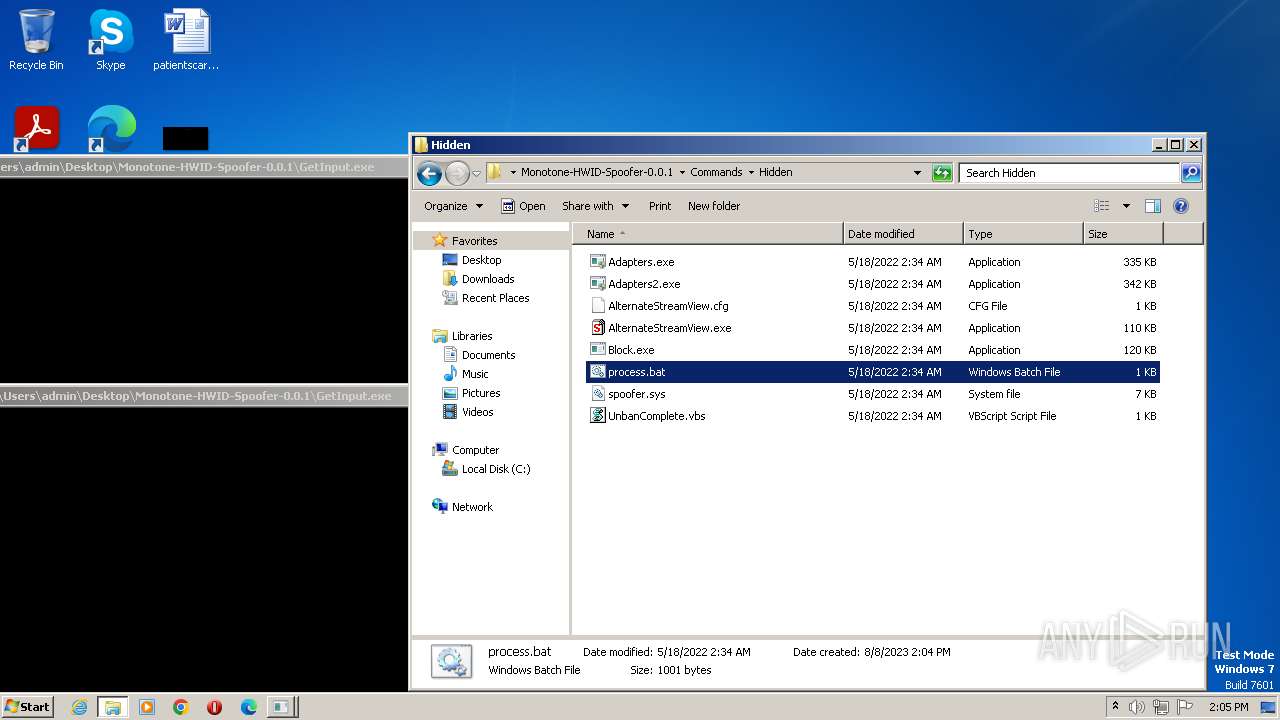The width and height of the screenshot is (1280, 720).
Task: Focus the Search Hidden input field
Action: point(1069,173)
